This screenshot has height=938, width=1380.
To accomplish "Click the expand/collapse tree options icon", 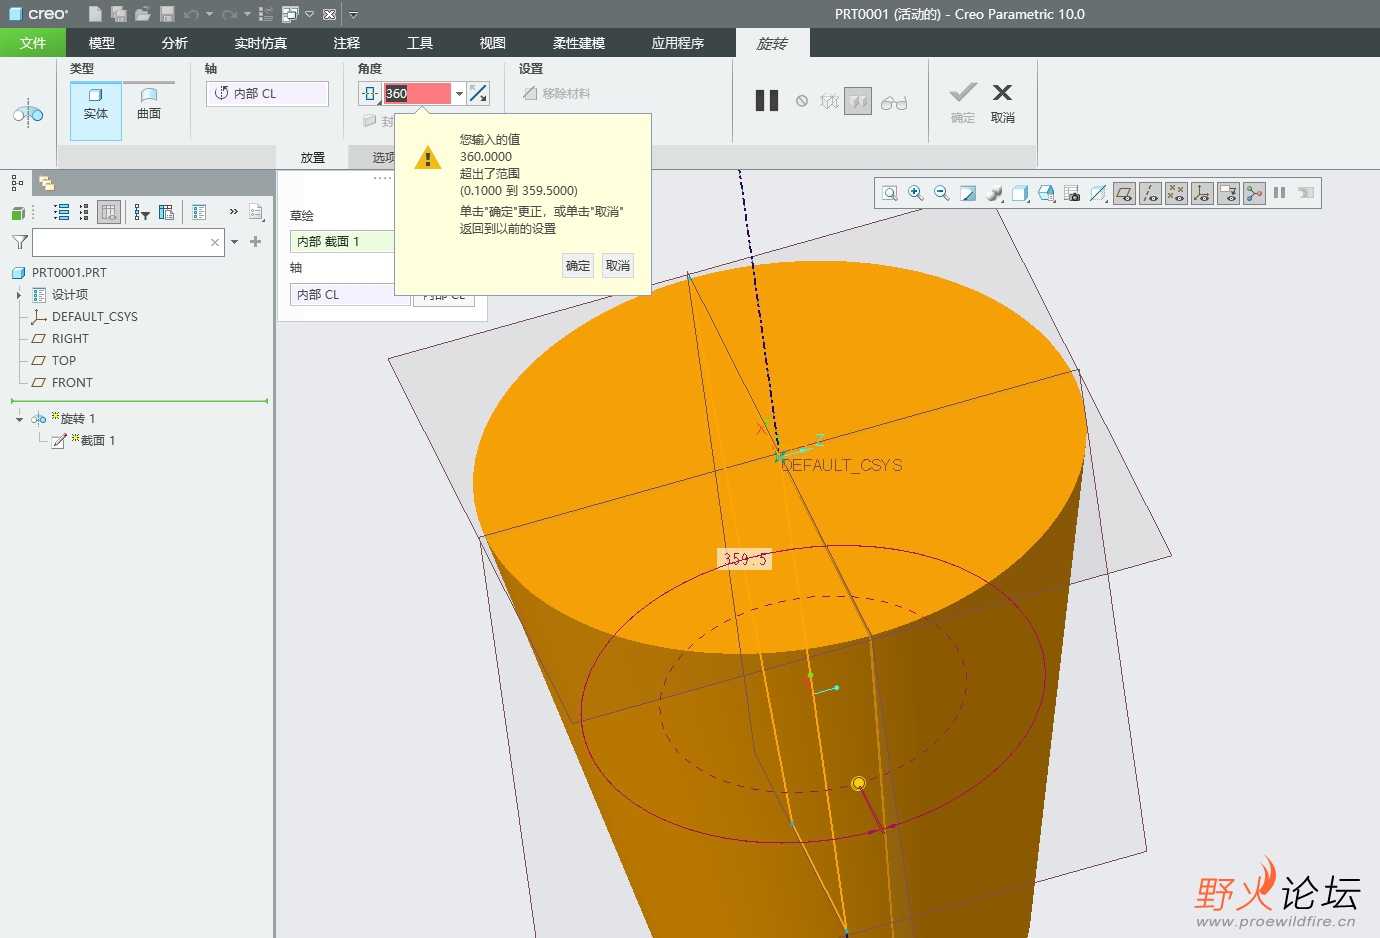I will (84, 212).
